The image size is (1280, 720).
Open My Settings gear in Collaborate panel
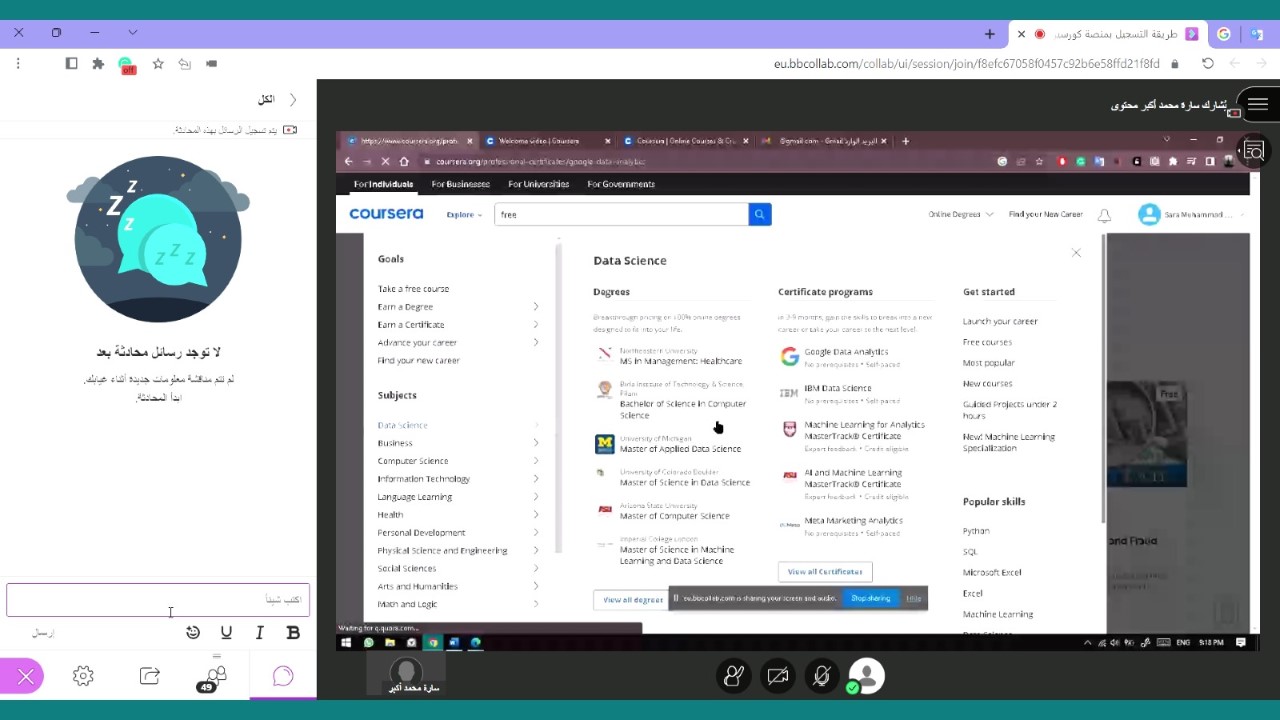[x=83, y=677]
